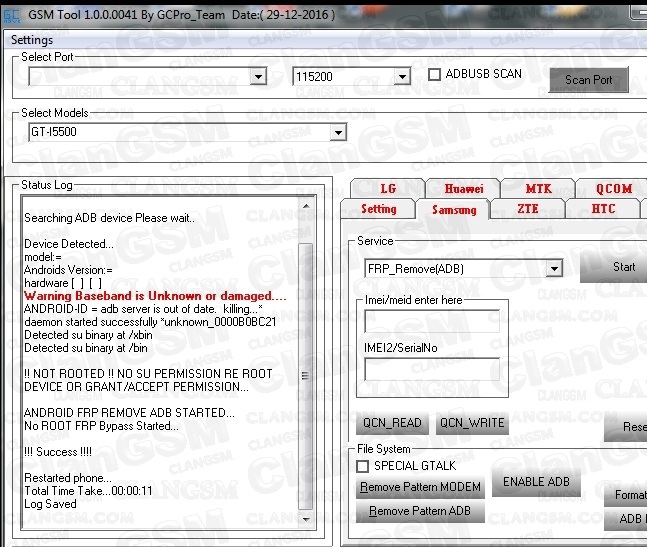Click 'Searching ADB device Please wait..' line
Viewport: 647px width, 547px height.
(109, 218)
